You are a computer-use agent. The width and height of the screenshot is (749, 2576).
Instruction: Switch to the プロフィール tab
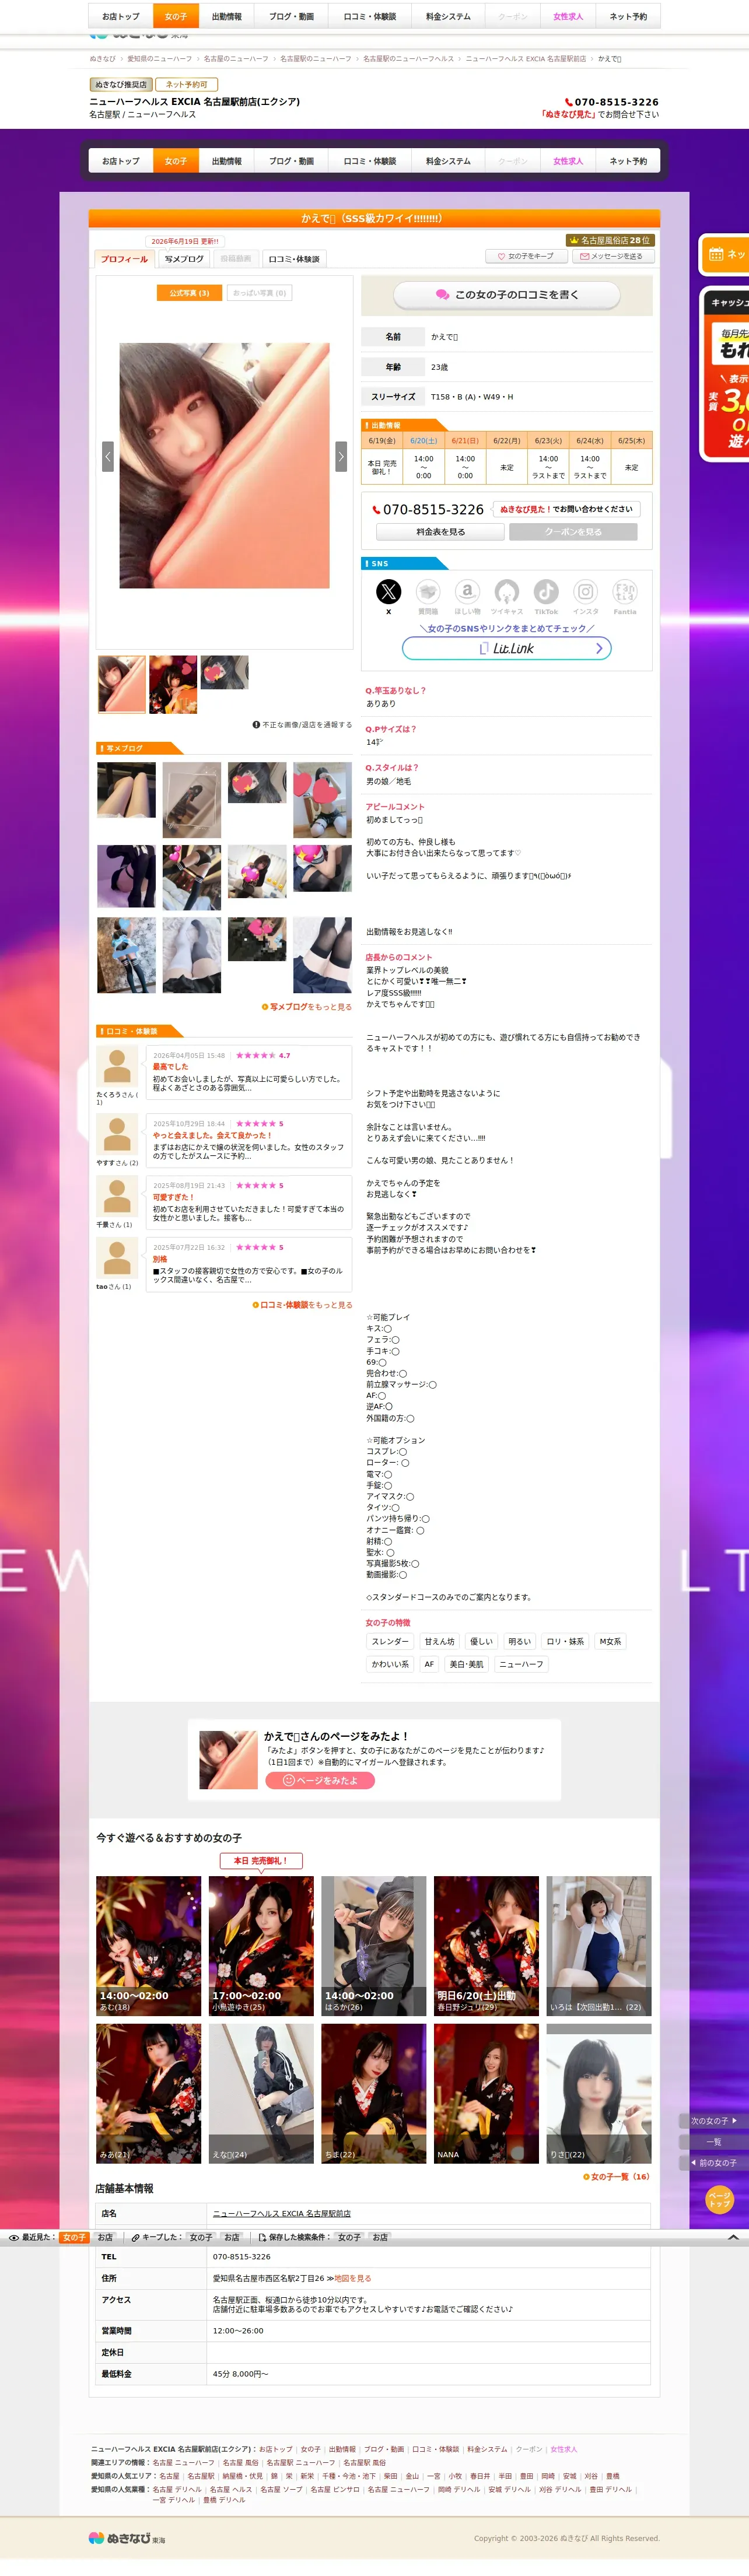(124, 259)
